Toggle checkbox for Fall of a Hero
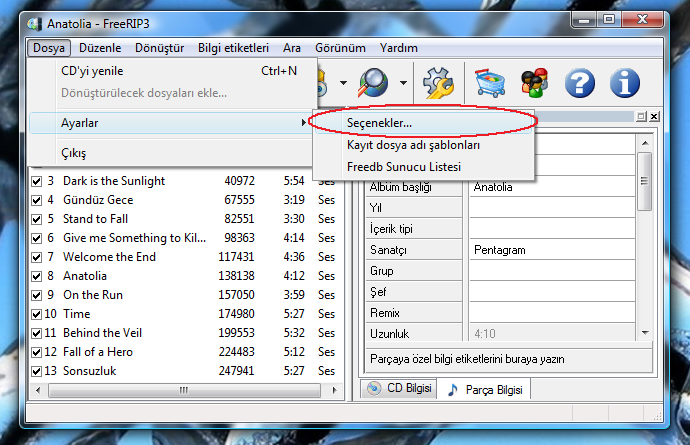 pos(37,352)
